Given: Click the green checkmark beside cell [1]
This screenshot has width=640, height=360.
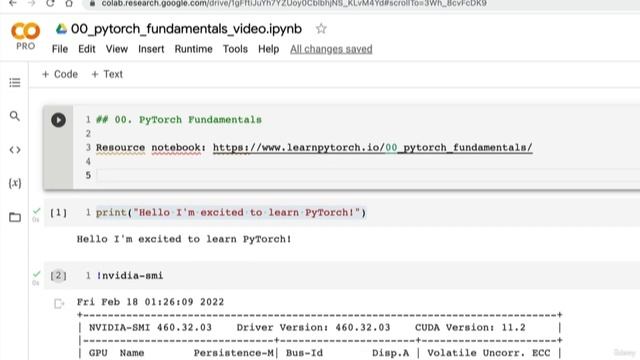Looking at the screenshot, I should [36, 211].
